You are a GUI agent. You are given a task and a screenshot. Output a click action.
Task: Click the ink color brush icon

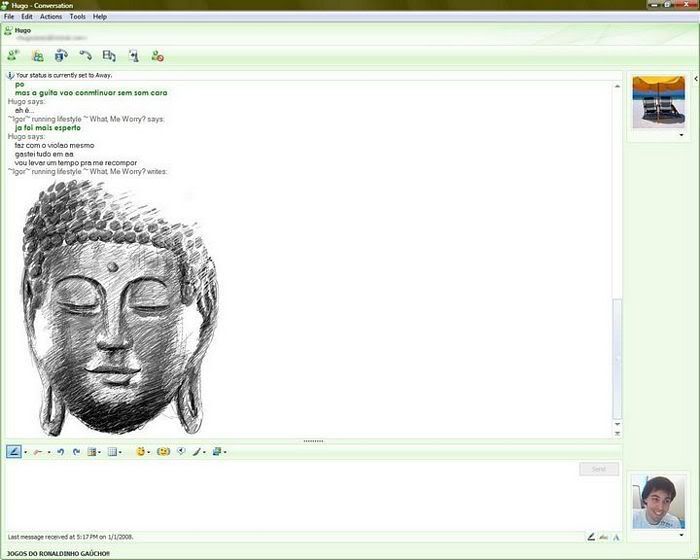tap(196, 452)
